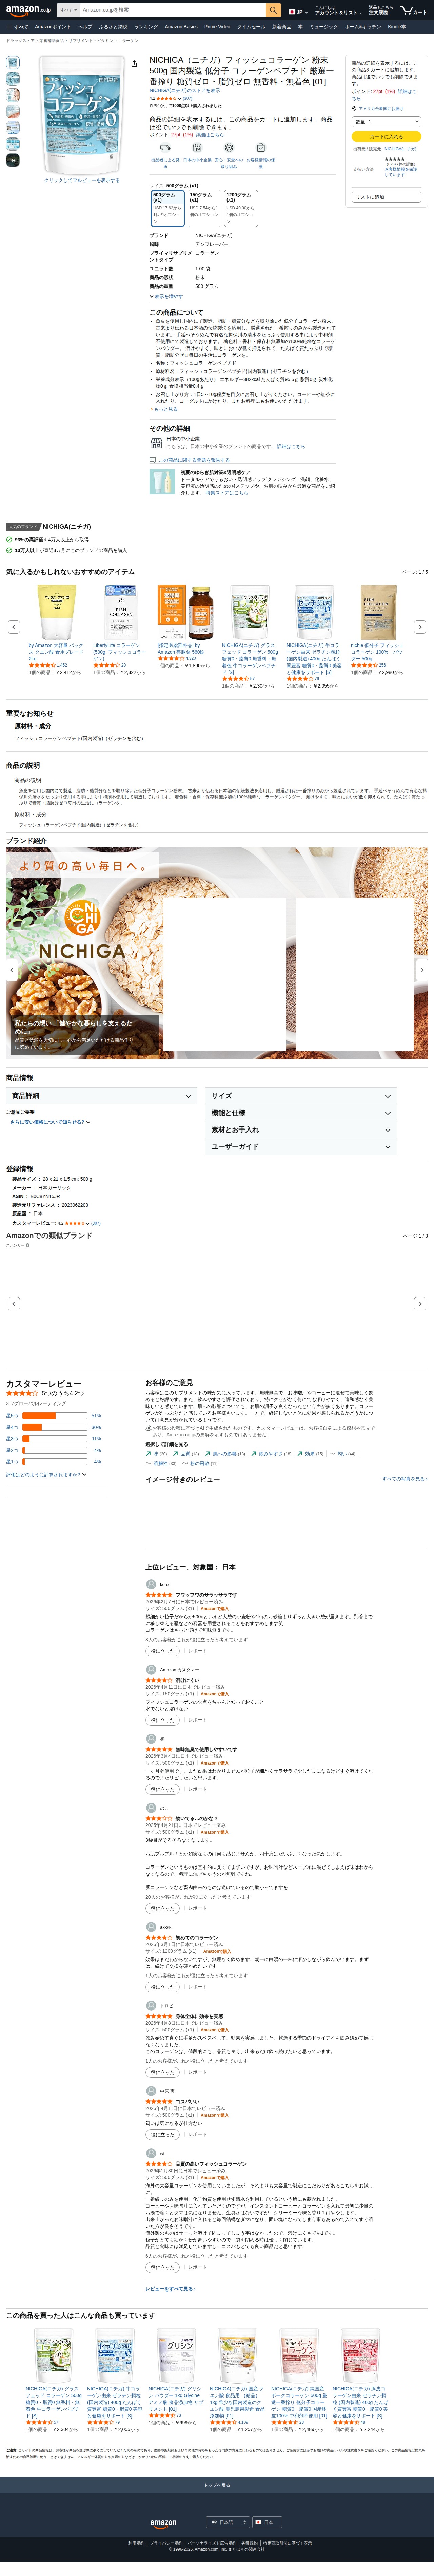This screenshot has height=2576, width=434.
Task: Click さらに安い価格について知らせる?
Action: [50, 1122]
